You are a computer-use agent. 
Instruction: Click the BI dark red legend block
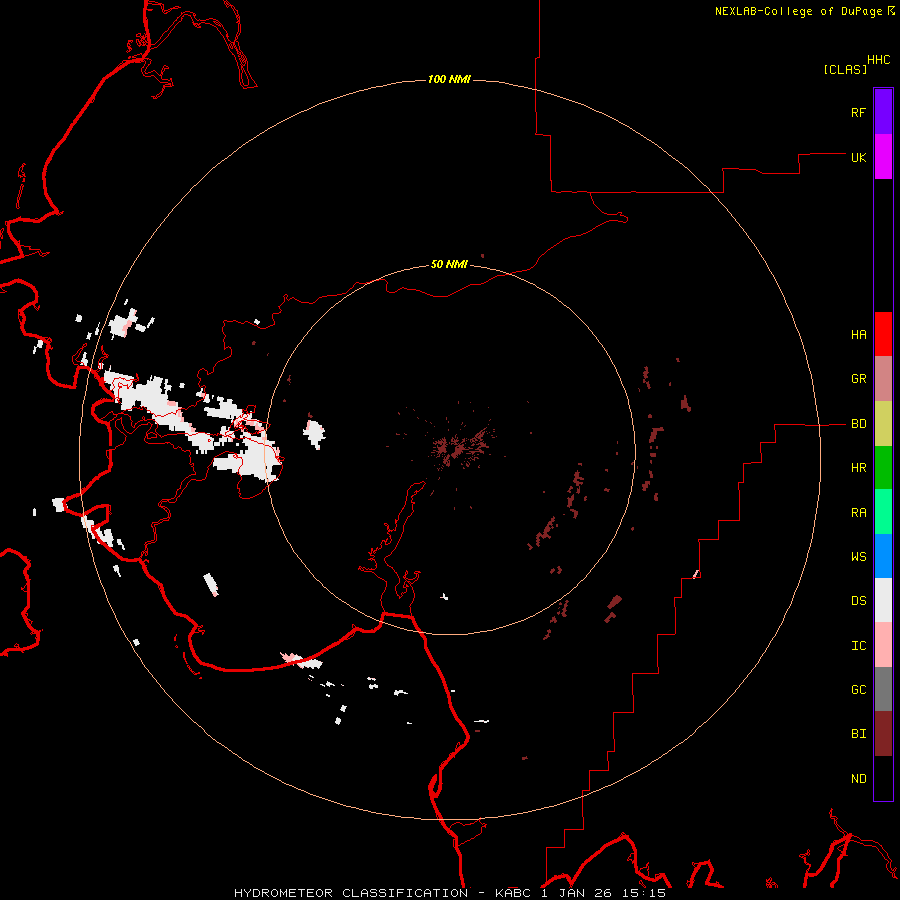[883, 734]
